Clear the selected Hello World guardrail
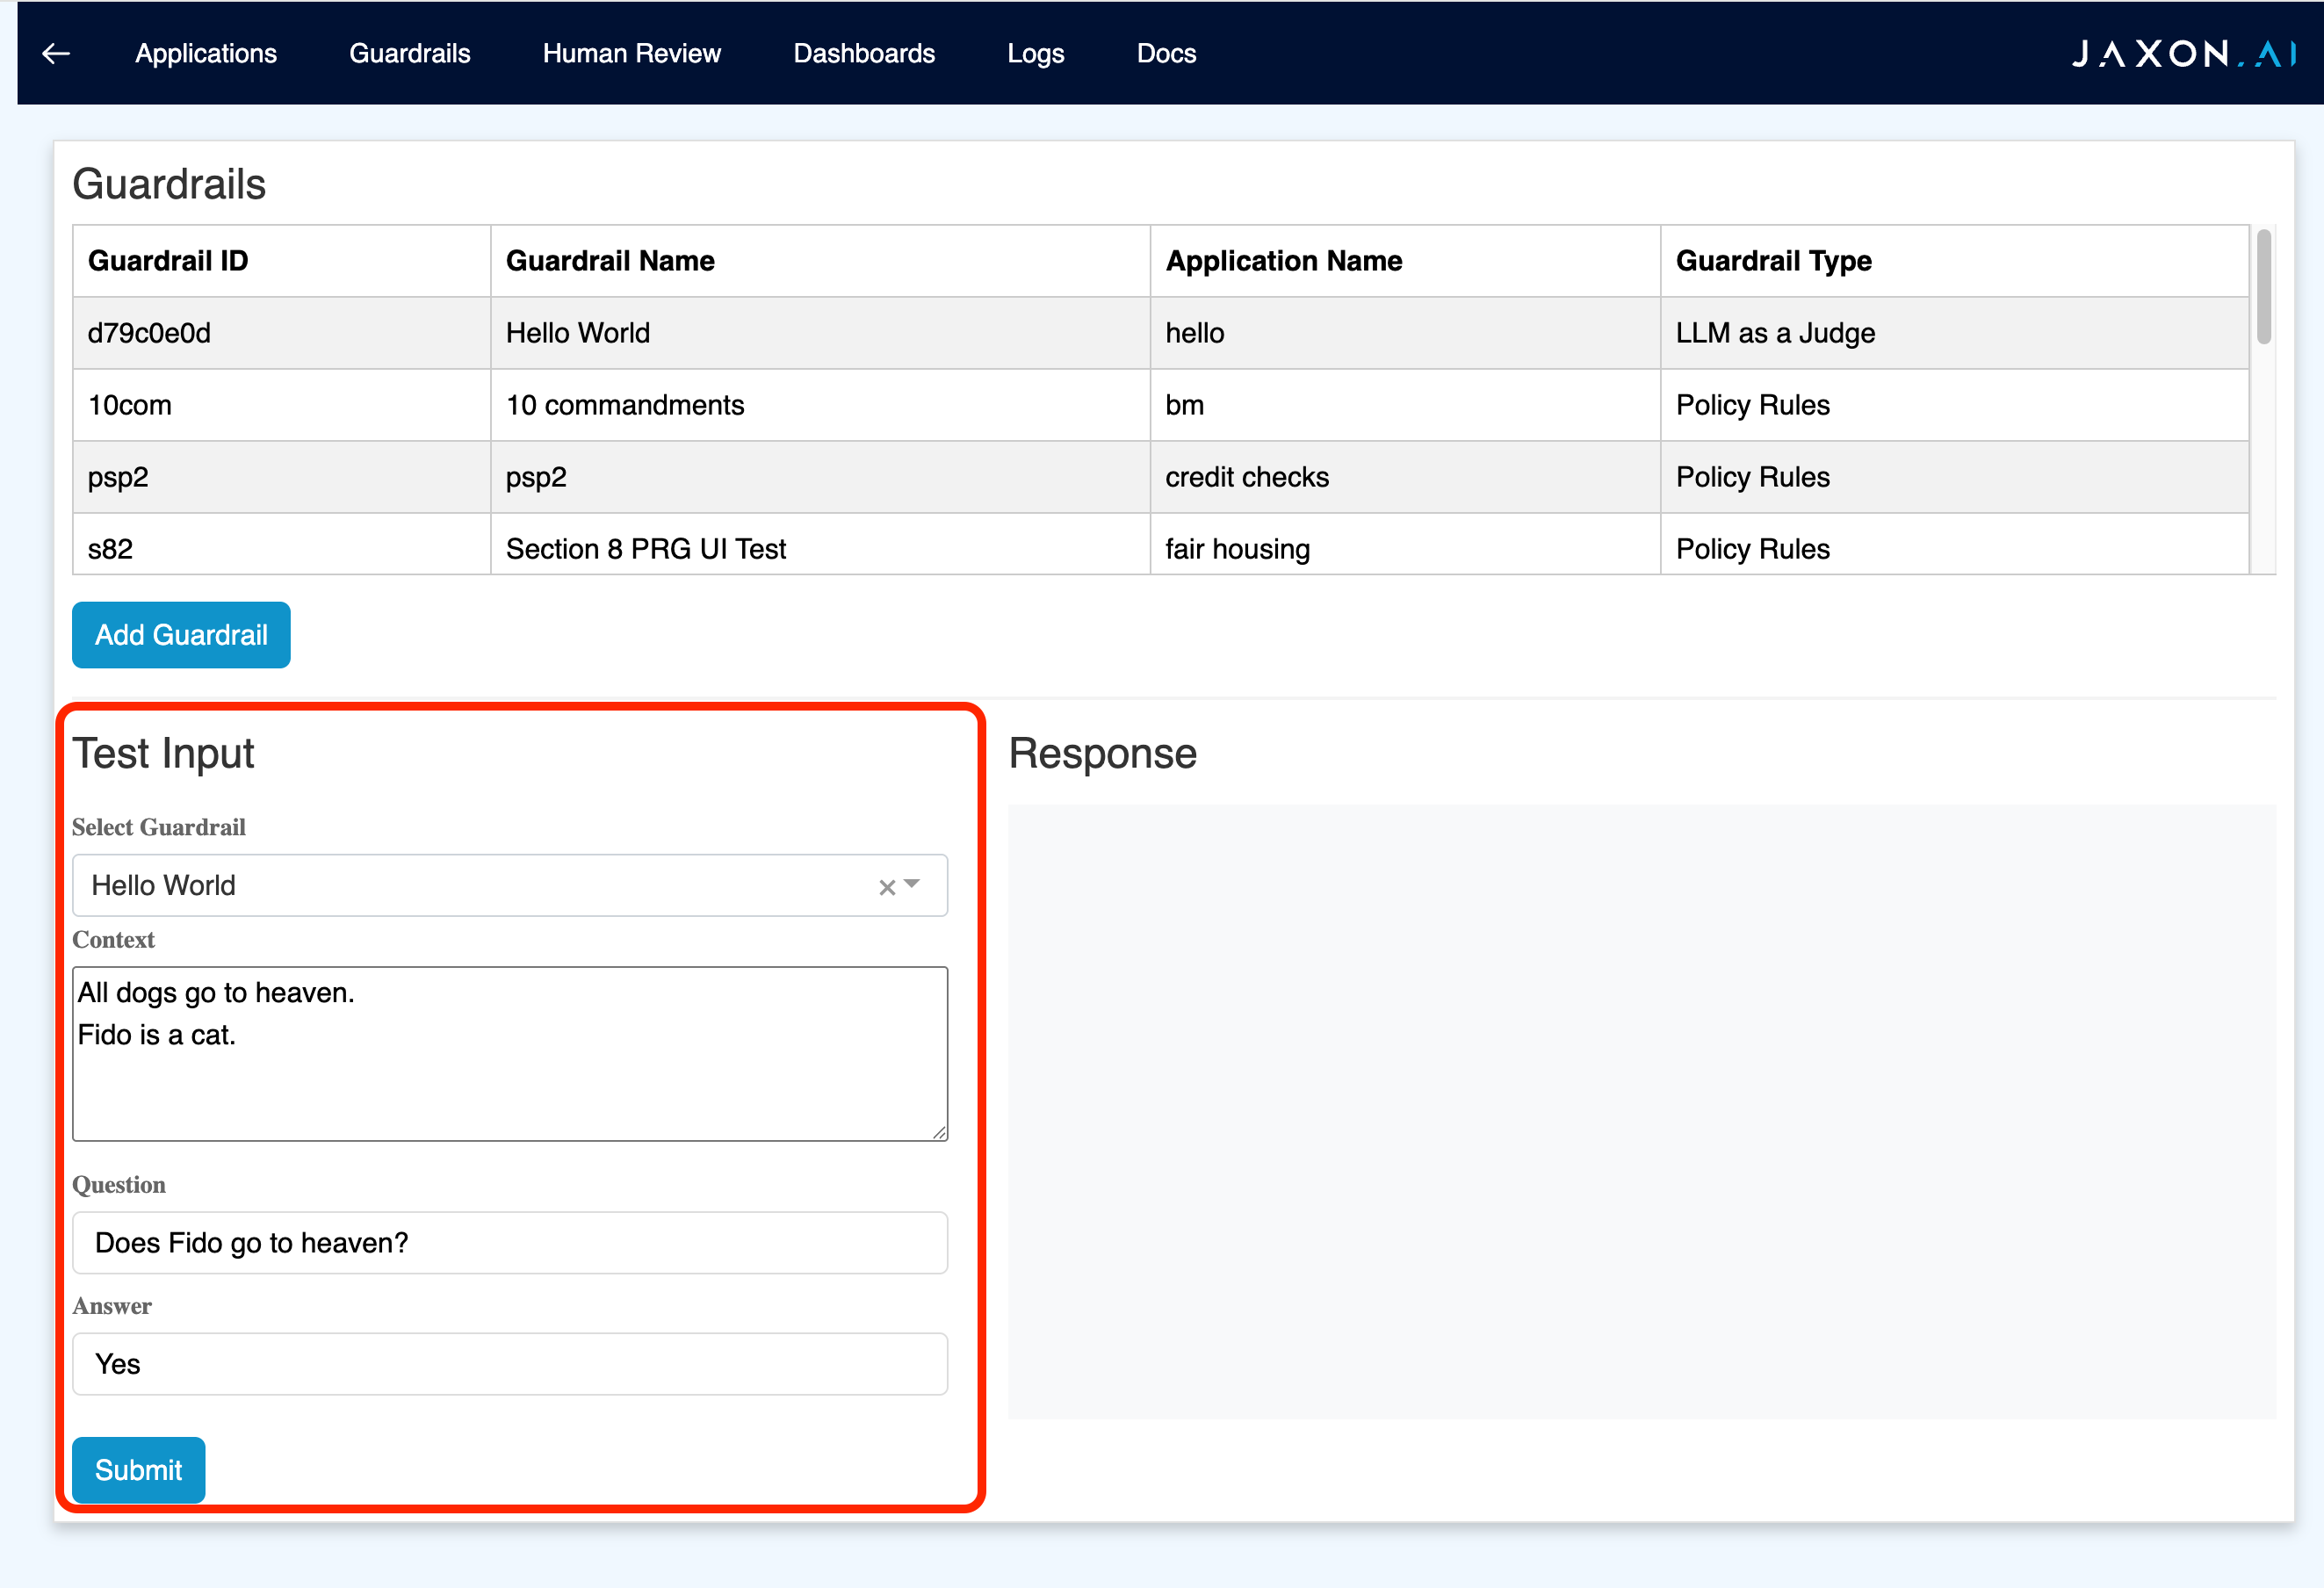Image resolution: width=2324 pixels, height=1588 pixels. [x=886, y=887]
